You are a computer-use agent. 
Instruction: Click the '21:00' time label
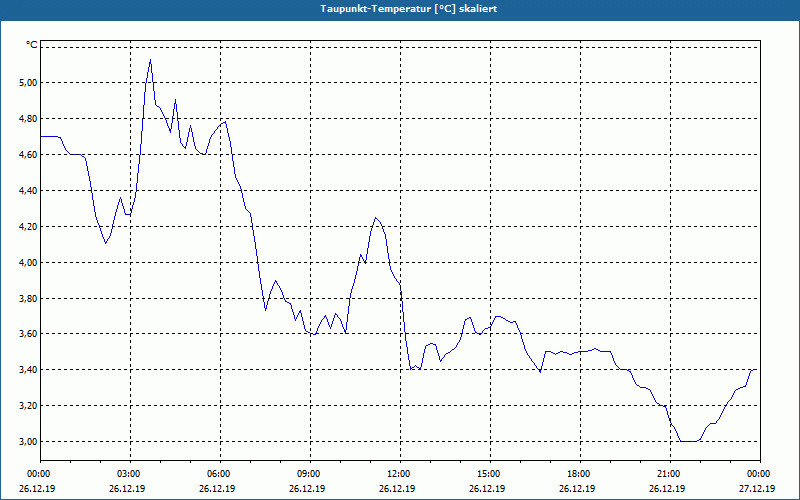pos(668,474)
